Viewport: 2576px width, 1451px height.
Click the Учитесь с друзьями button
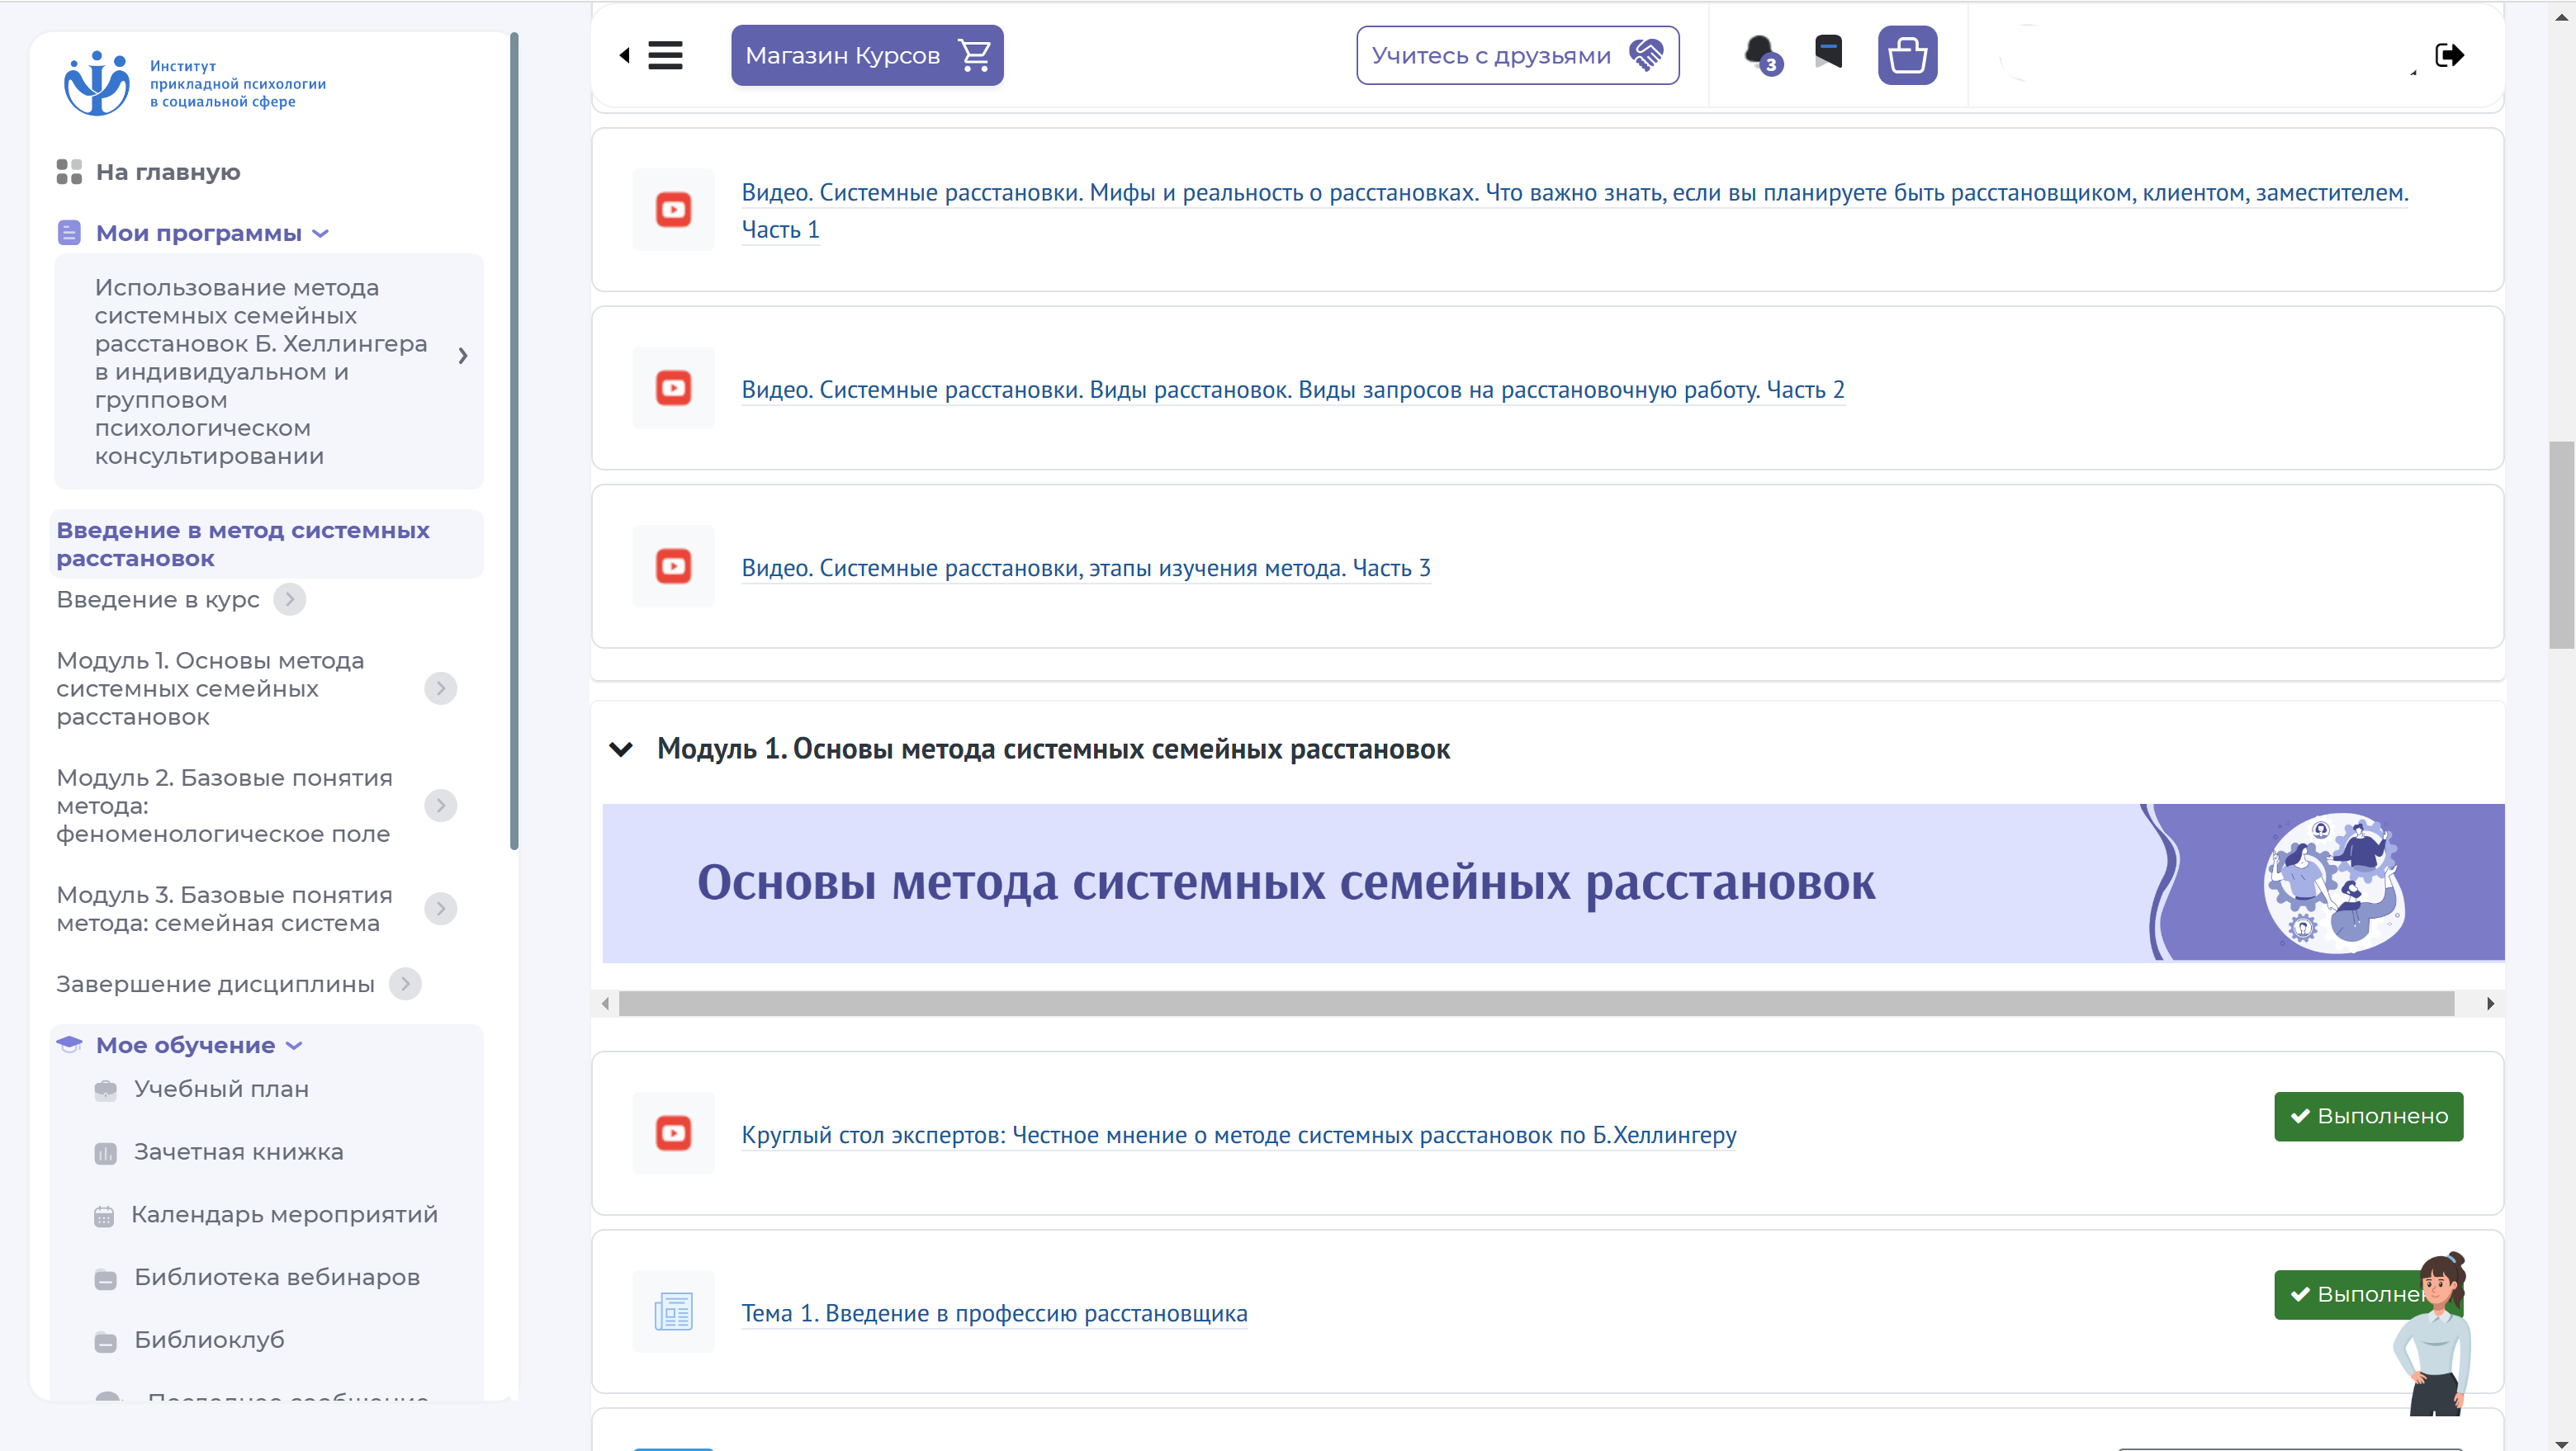tap(1517, 55)
